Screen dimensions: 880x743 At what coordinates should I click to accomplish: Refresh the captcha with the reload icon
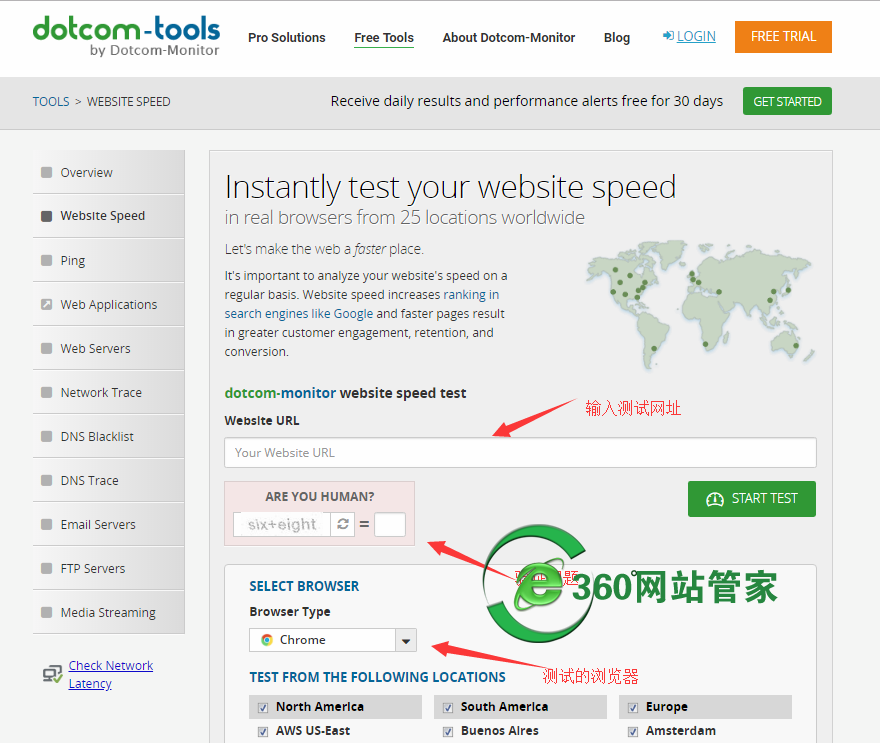pos(343,524)
